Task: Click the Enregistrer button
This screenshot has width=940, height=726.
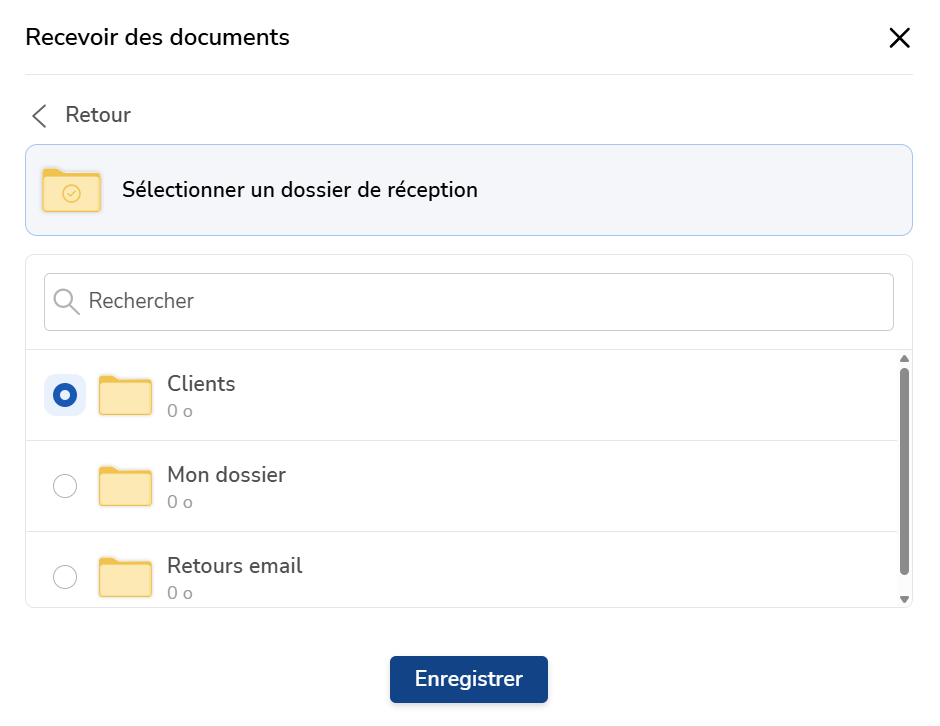Action: pos(469,679)
